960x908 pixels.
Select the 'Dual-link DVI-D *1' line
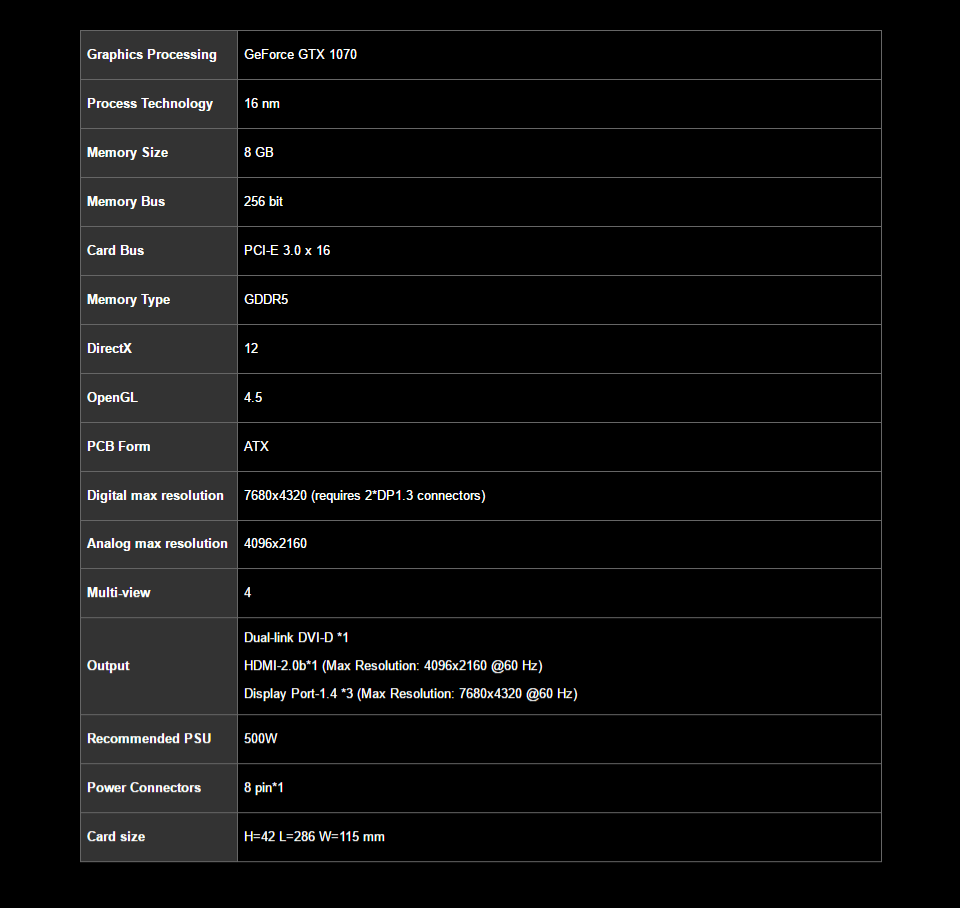(296, 638)
